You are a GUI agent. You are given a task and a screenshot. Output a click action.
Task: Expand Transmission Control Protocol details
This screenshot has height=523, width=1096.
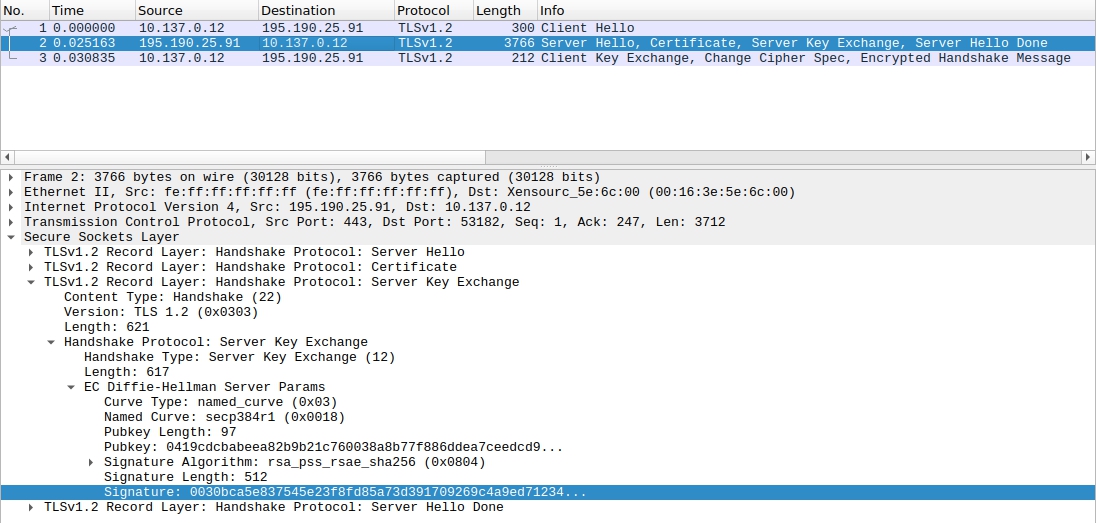(x=10, y=222)
